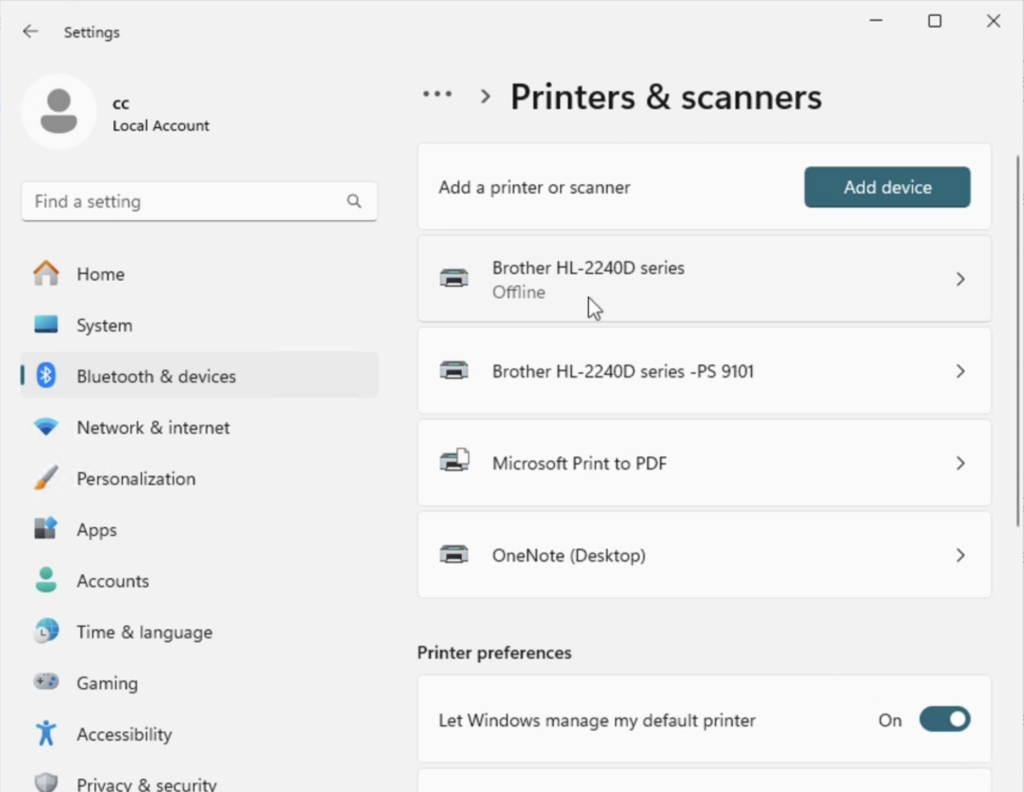Expand the OneNote (Desktop) chevron
This screenshot has height=792, width=1024.
coord(960,555)
